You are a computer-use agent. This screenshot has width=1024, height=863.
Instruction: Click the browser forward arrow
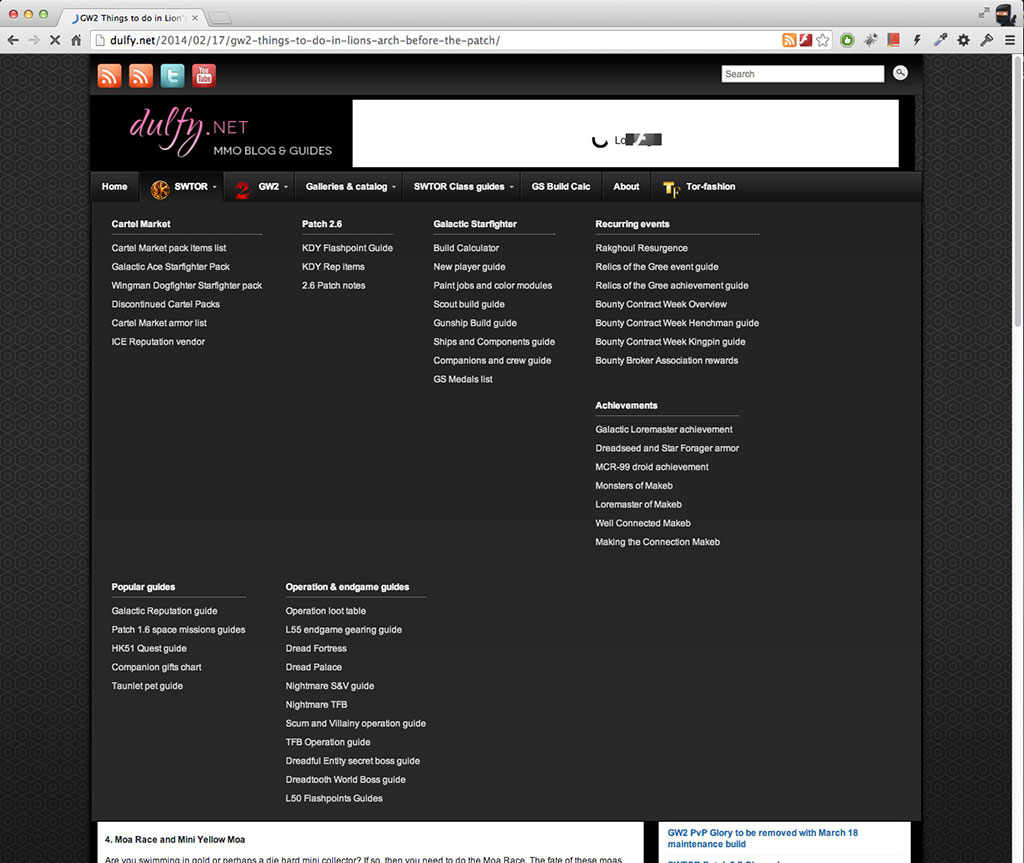(x=34, y=41)
